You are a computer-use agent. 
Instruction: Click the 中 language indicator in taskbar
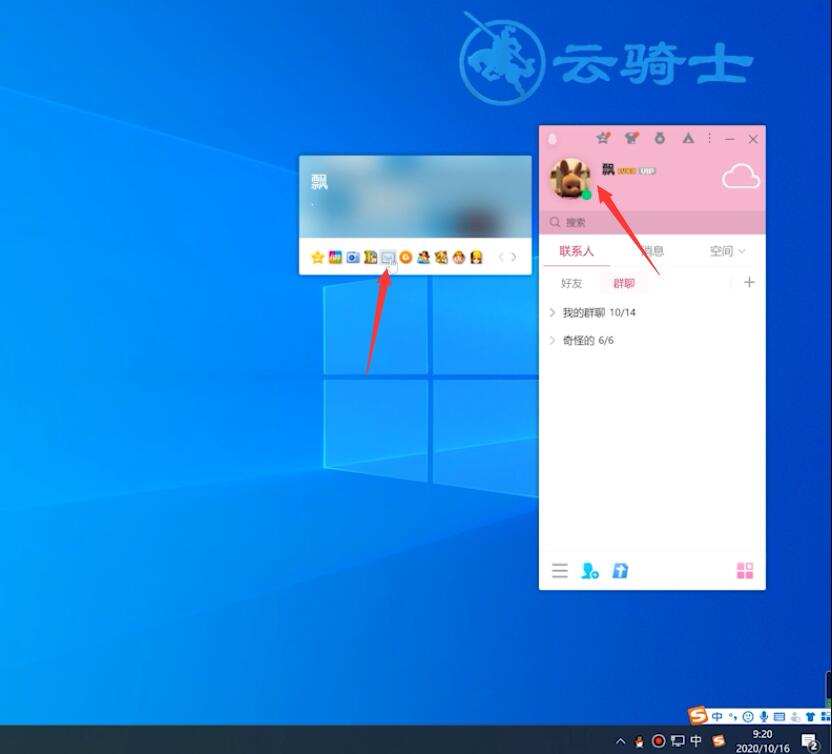[696, 741]
